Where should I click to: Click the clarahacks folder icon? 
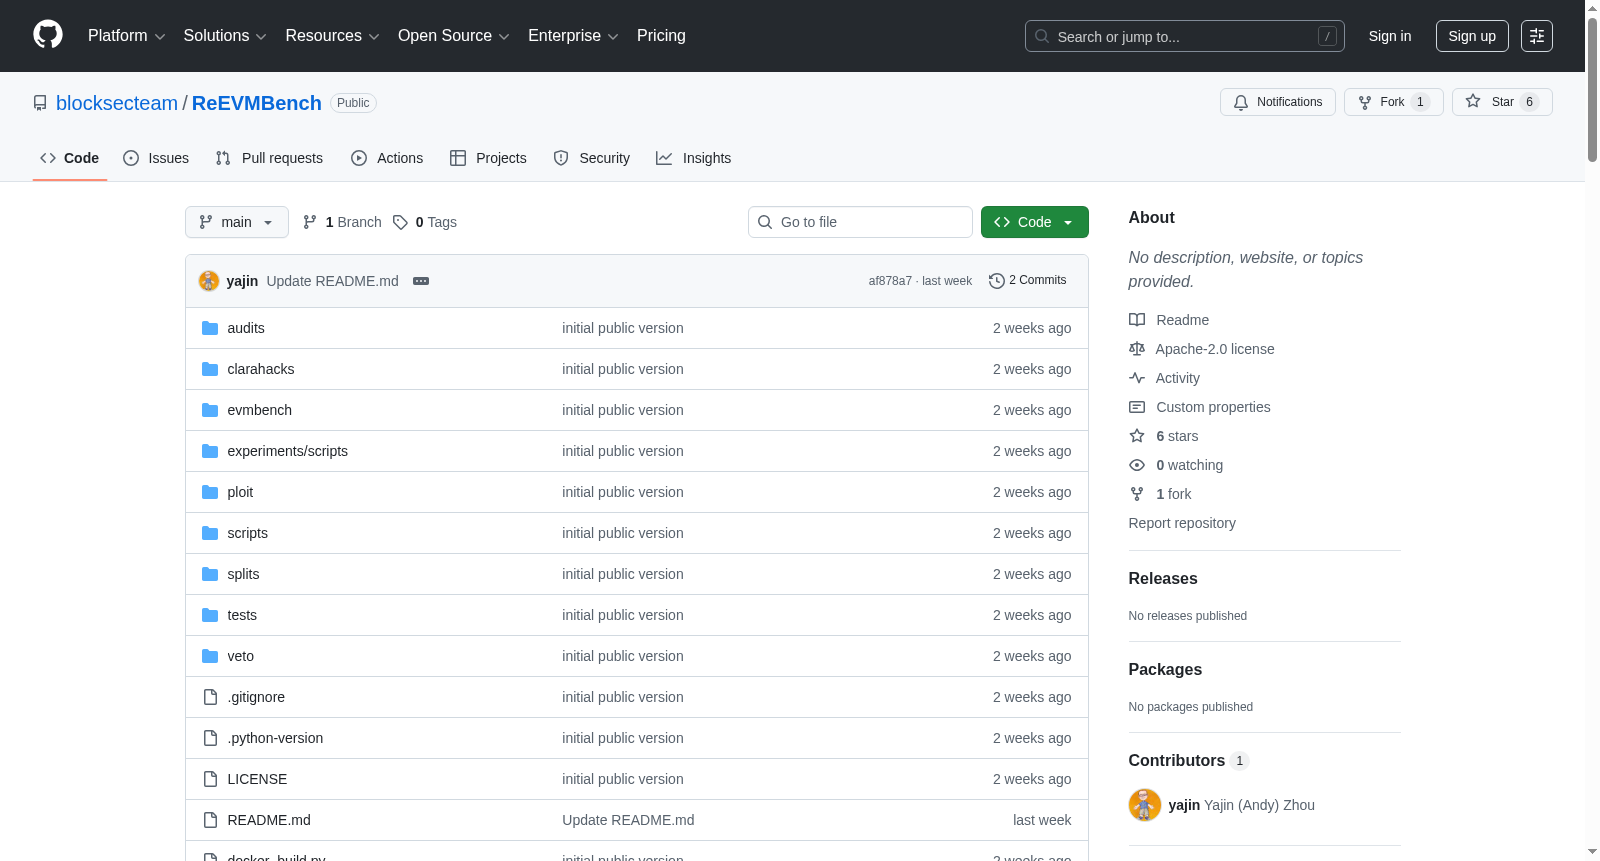coord(210,369)
